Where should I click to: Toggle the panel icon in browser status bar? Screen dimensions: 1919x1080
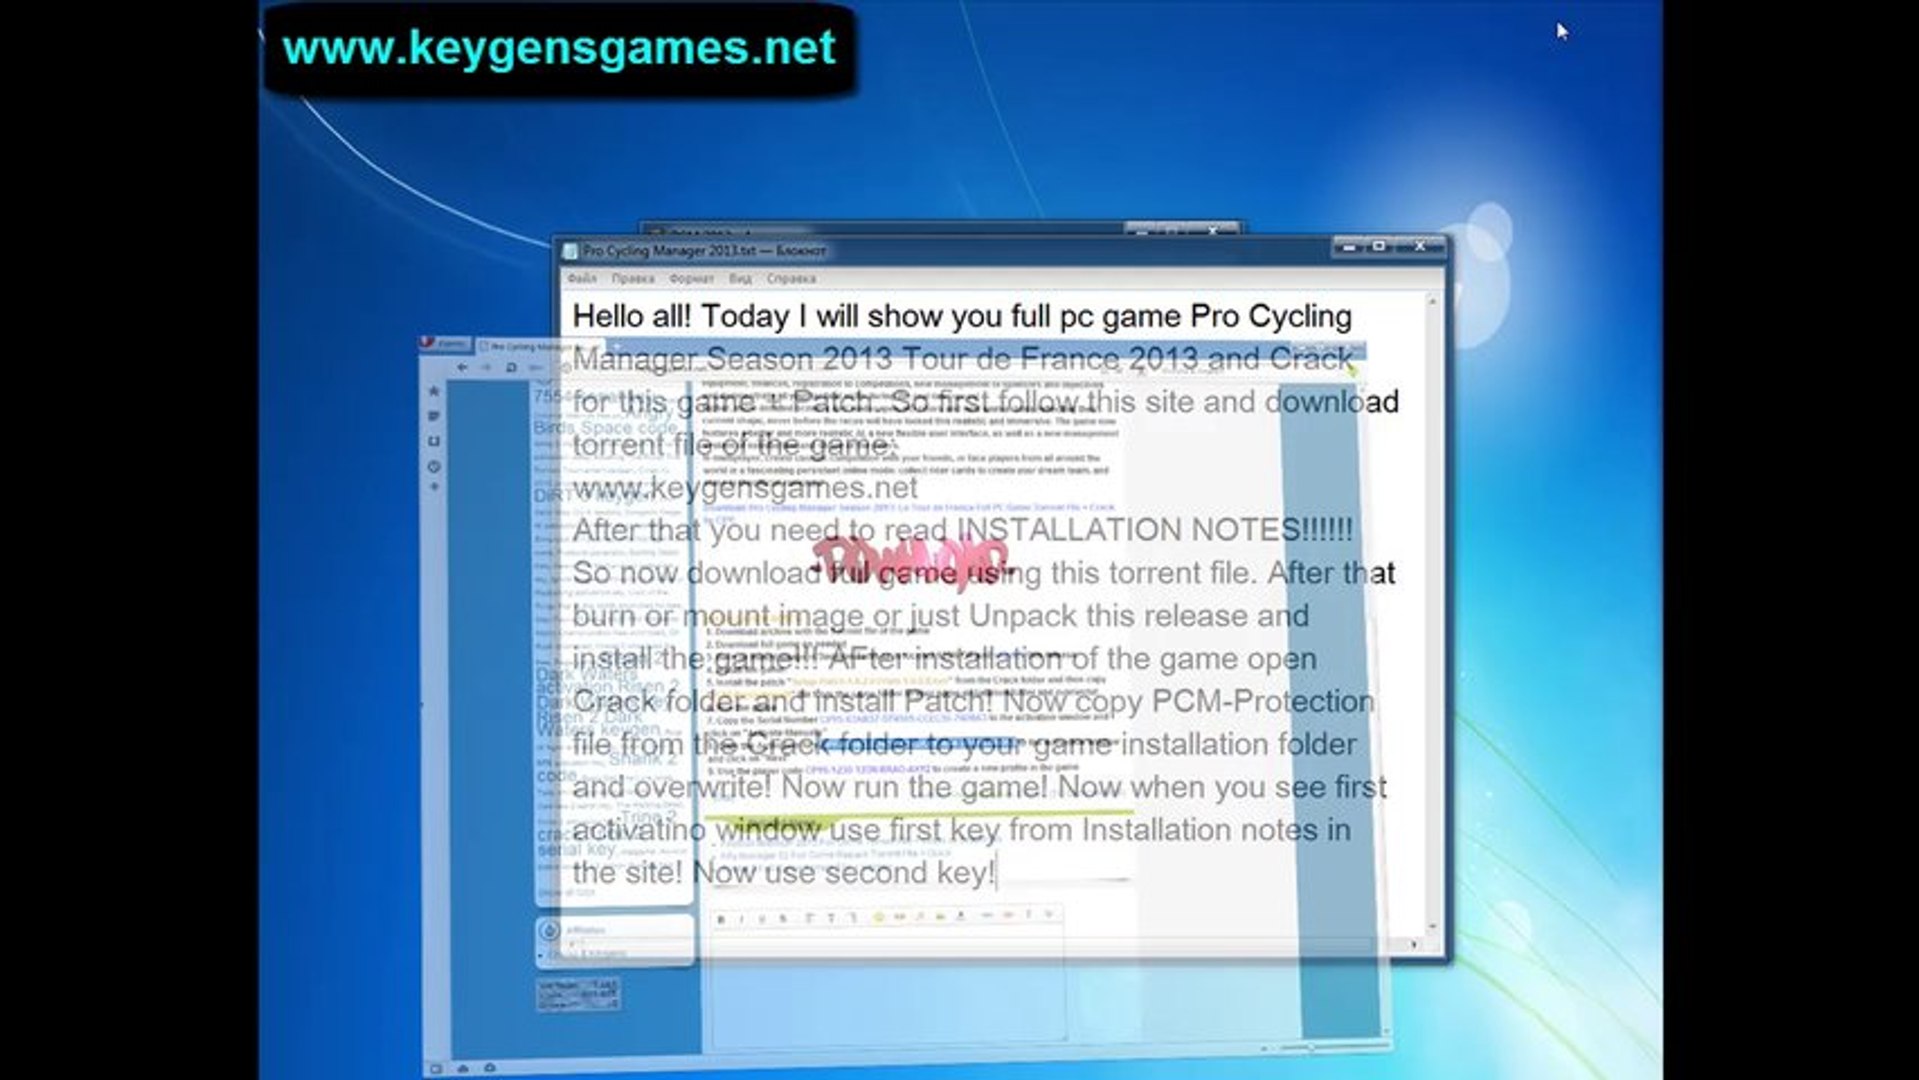click(436, 1069)
